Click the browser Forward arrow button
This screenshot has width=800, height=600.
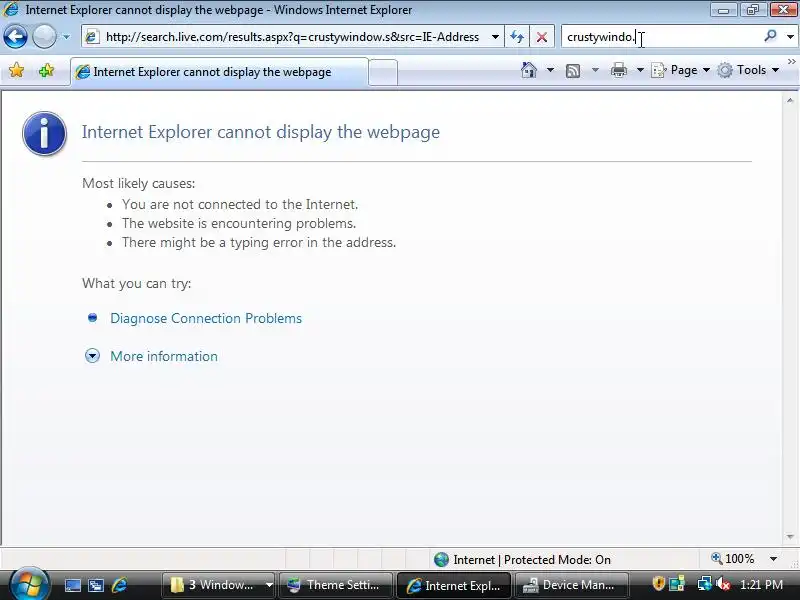44,37
